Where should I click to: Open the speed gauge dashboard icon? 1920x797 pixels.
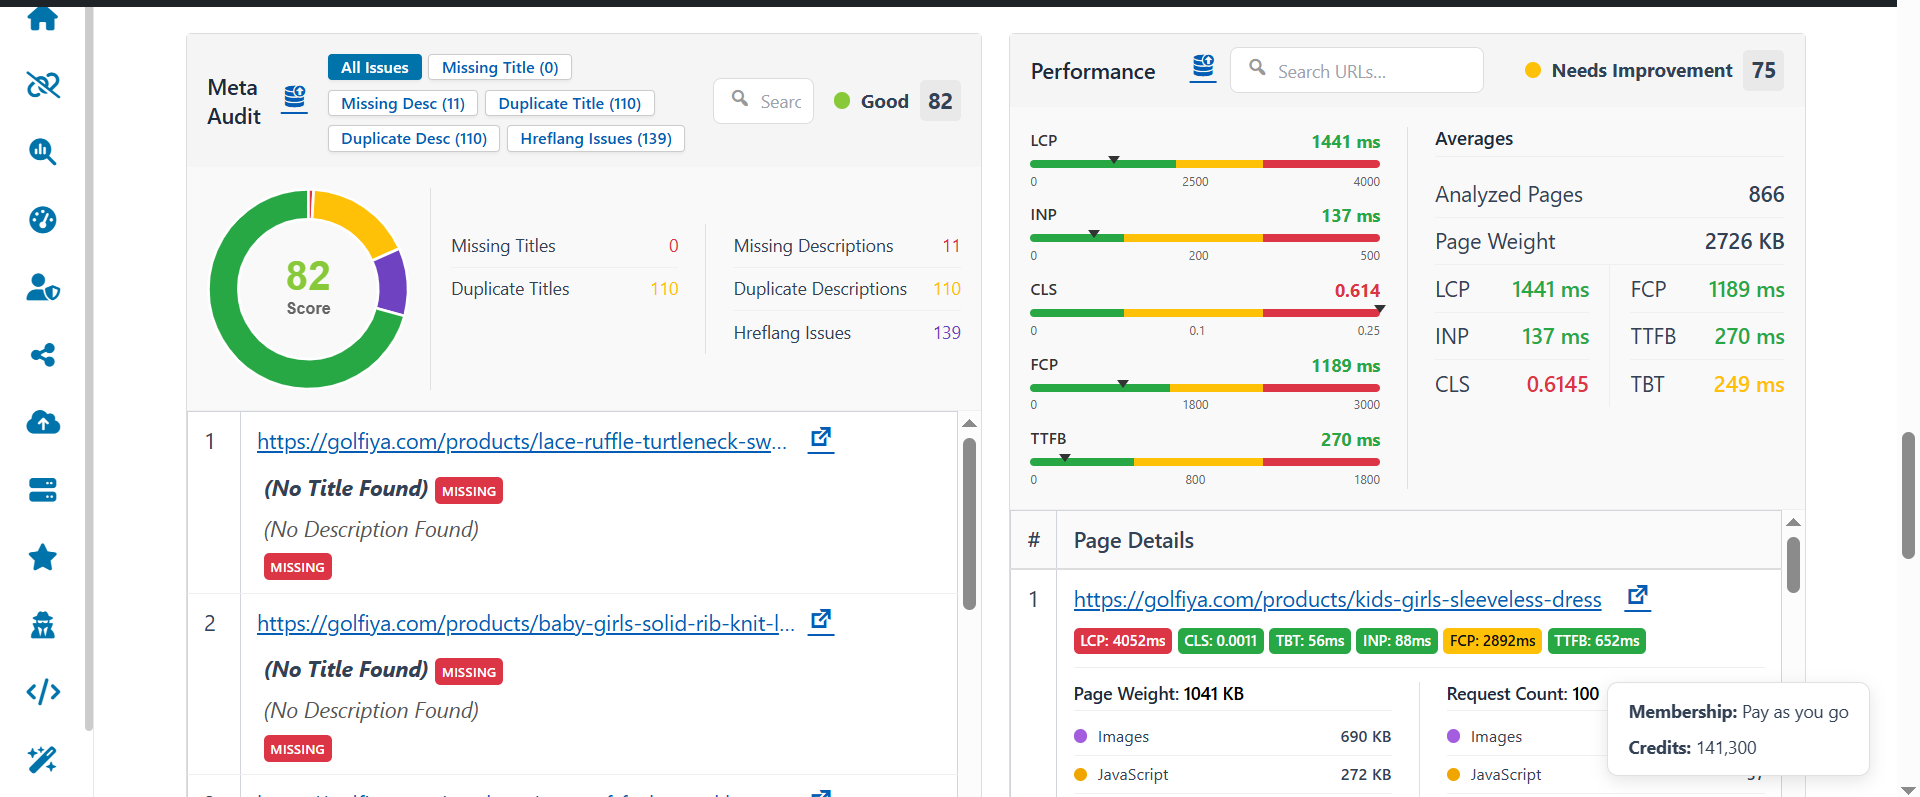[x=43, y=220]
